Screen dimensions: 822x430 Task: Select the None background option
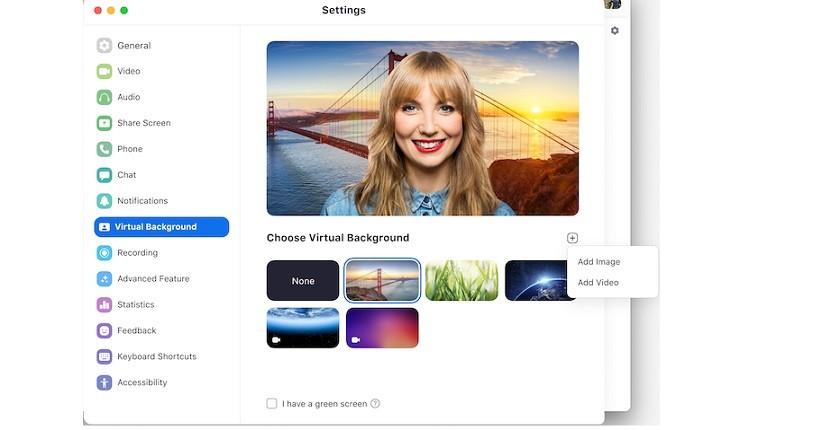303,281
